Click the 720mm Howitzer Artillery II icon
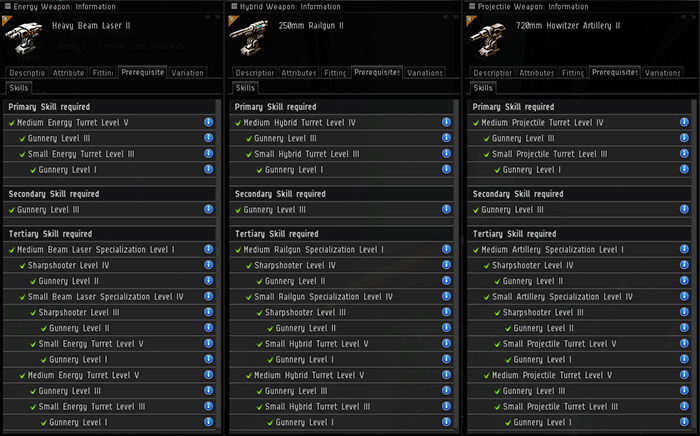The width and height of the screenshot is (700, 436). click(488, 39)
